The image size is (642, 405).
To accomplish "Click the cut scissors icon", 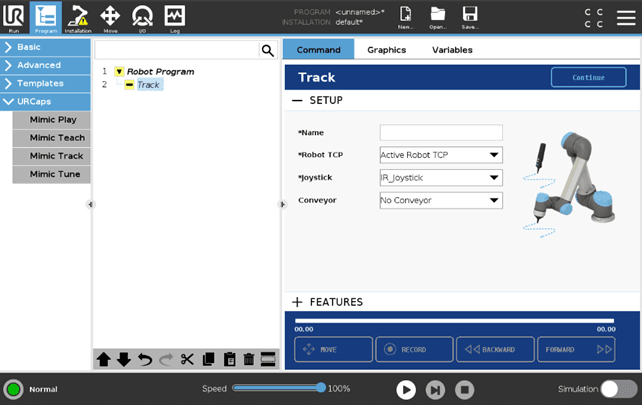I will click(x=187, y=359).
